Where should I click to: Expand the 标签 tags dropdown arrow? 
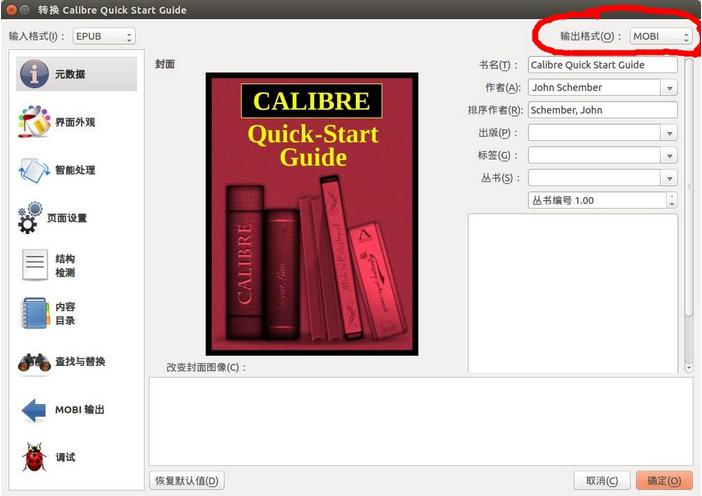click(669, 155)
